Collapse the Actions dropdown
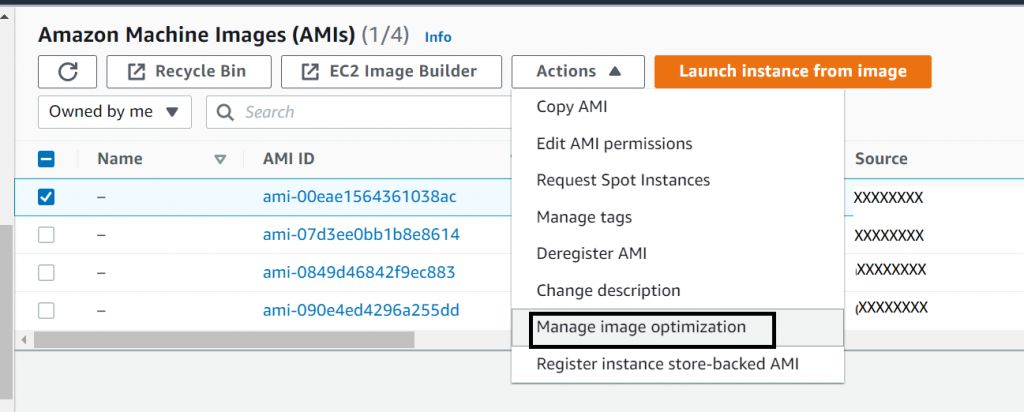Viewport: 1024px width, 412px height. [x=578, y=72]
